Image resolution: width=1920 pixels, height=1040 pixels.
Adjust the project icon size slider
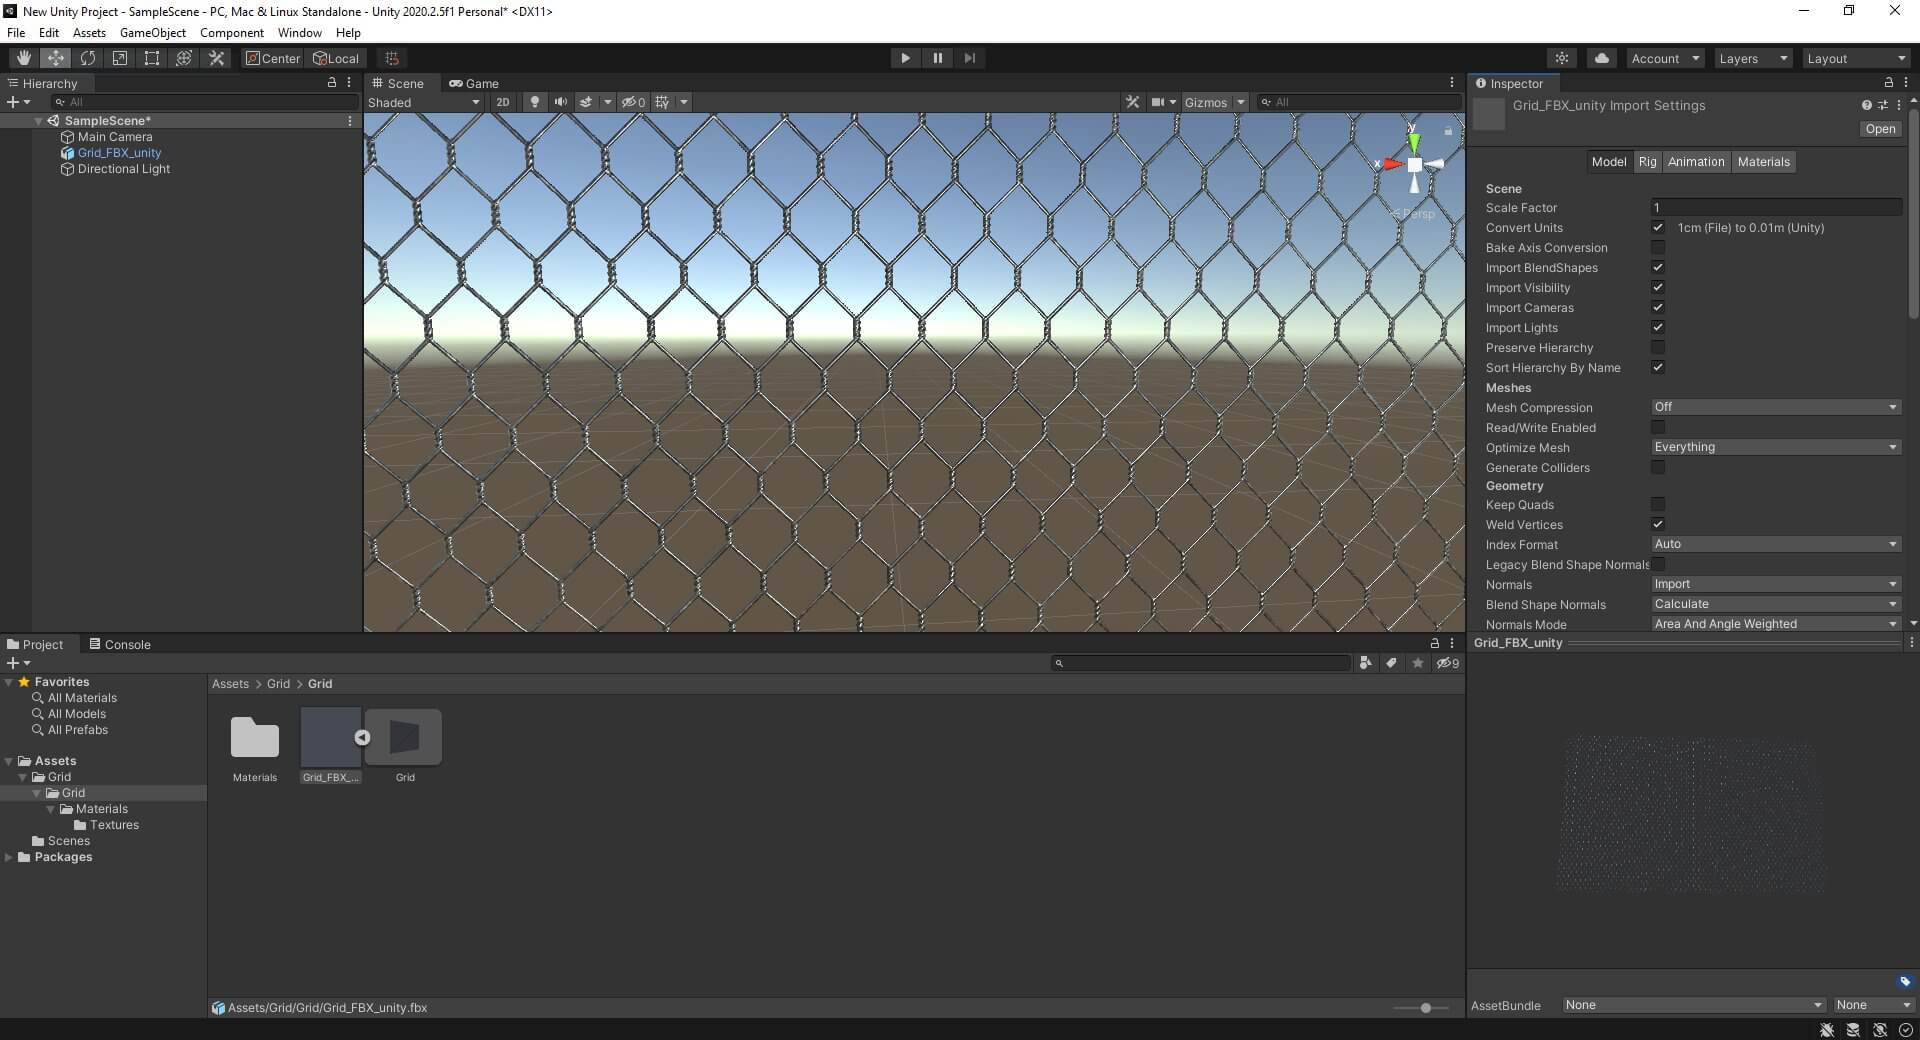[1425, 1008]
